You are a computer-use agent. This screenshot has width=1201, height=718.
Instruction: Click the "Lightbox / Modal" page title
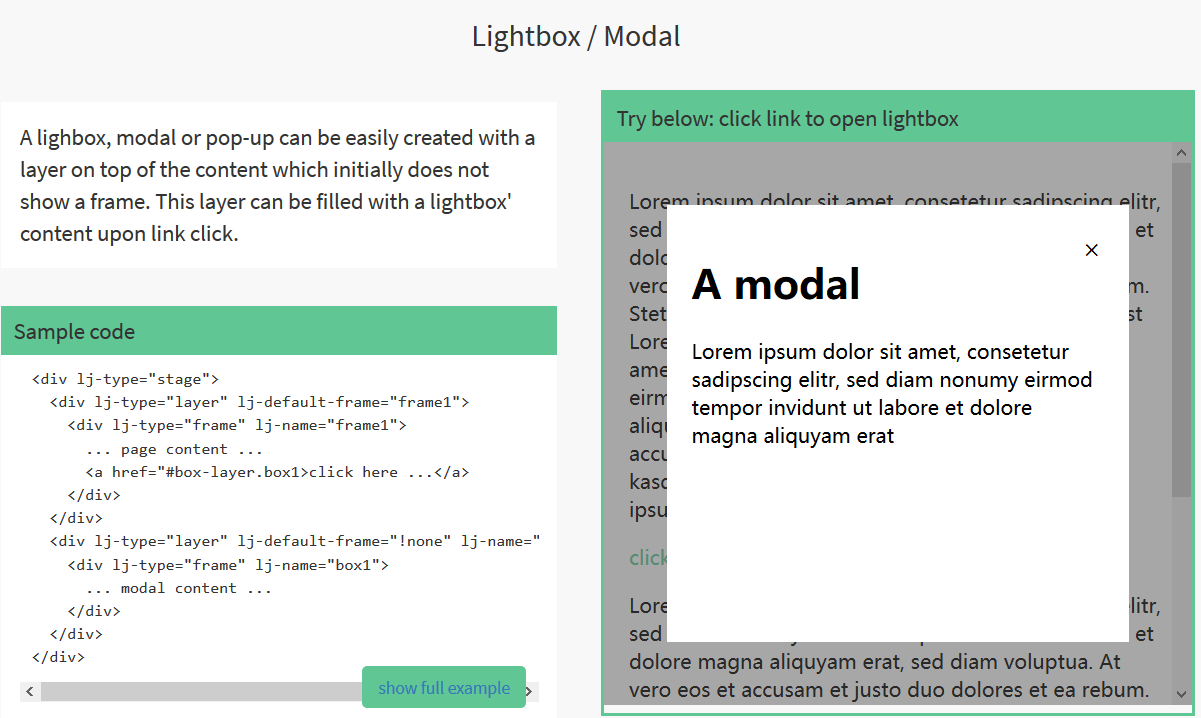click(576, 37)
